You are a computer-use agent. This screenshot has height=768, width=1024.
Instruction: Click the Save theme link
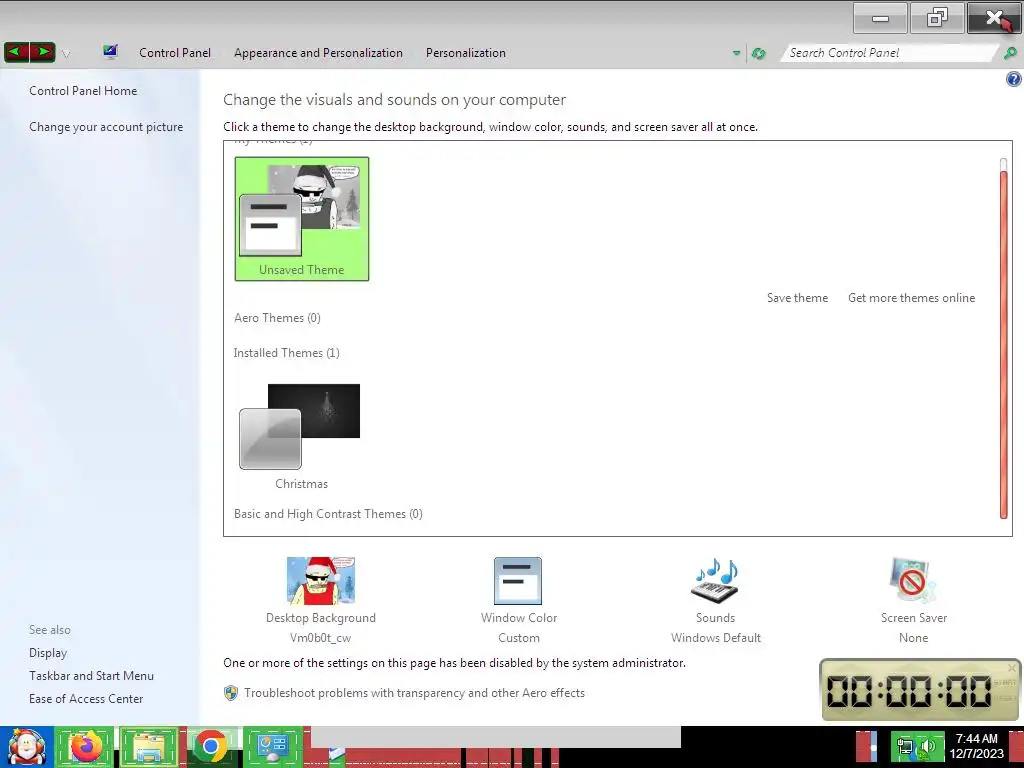tap(797, 298)
